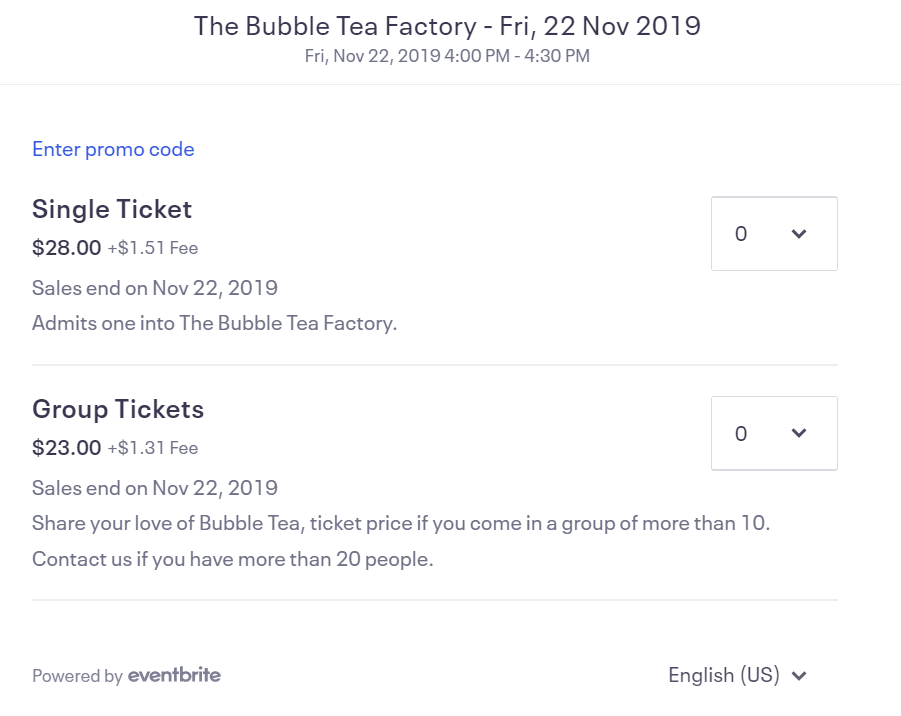This screenshot has width=901, height=716.
Task: Click 'Contact us if you have more than 20 people'
Action: 232,559
